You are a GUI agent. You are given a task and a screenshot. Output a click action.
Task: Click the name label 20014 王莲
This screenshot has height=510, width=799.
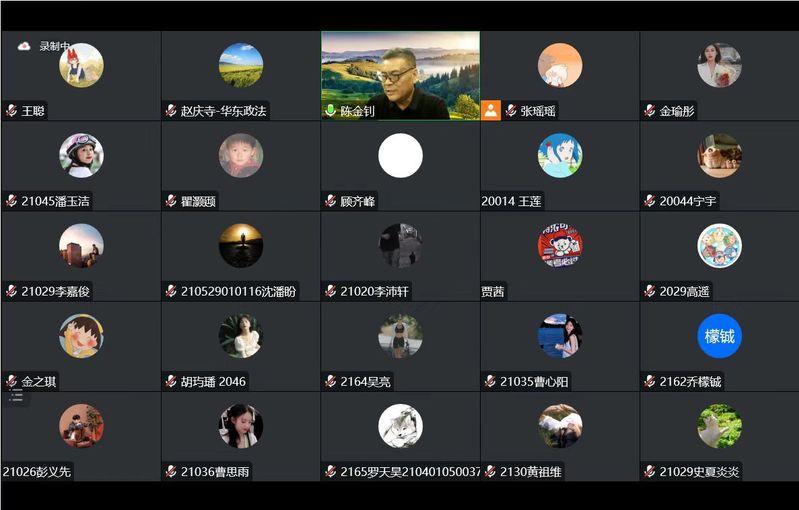pyautogui.click(x=511, y=201)
